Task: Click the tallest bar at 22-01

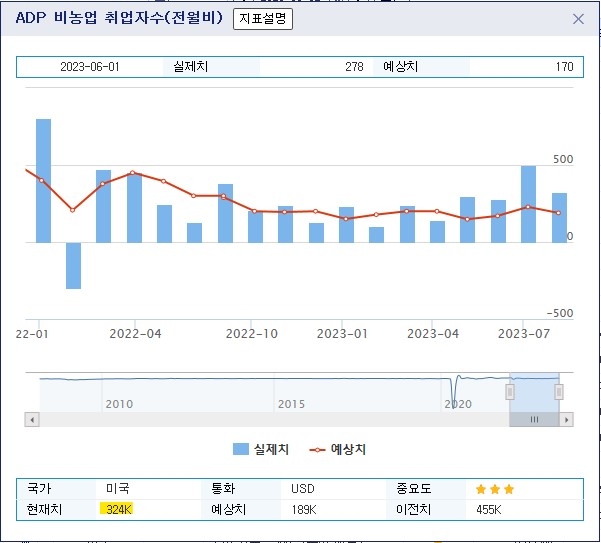Action: [x=43, y=180]
